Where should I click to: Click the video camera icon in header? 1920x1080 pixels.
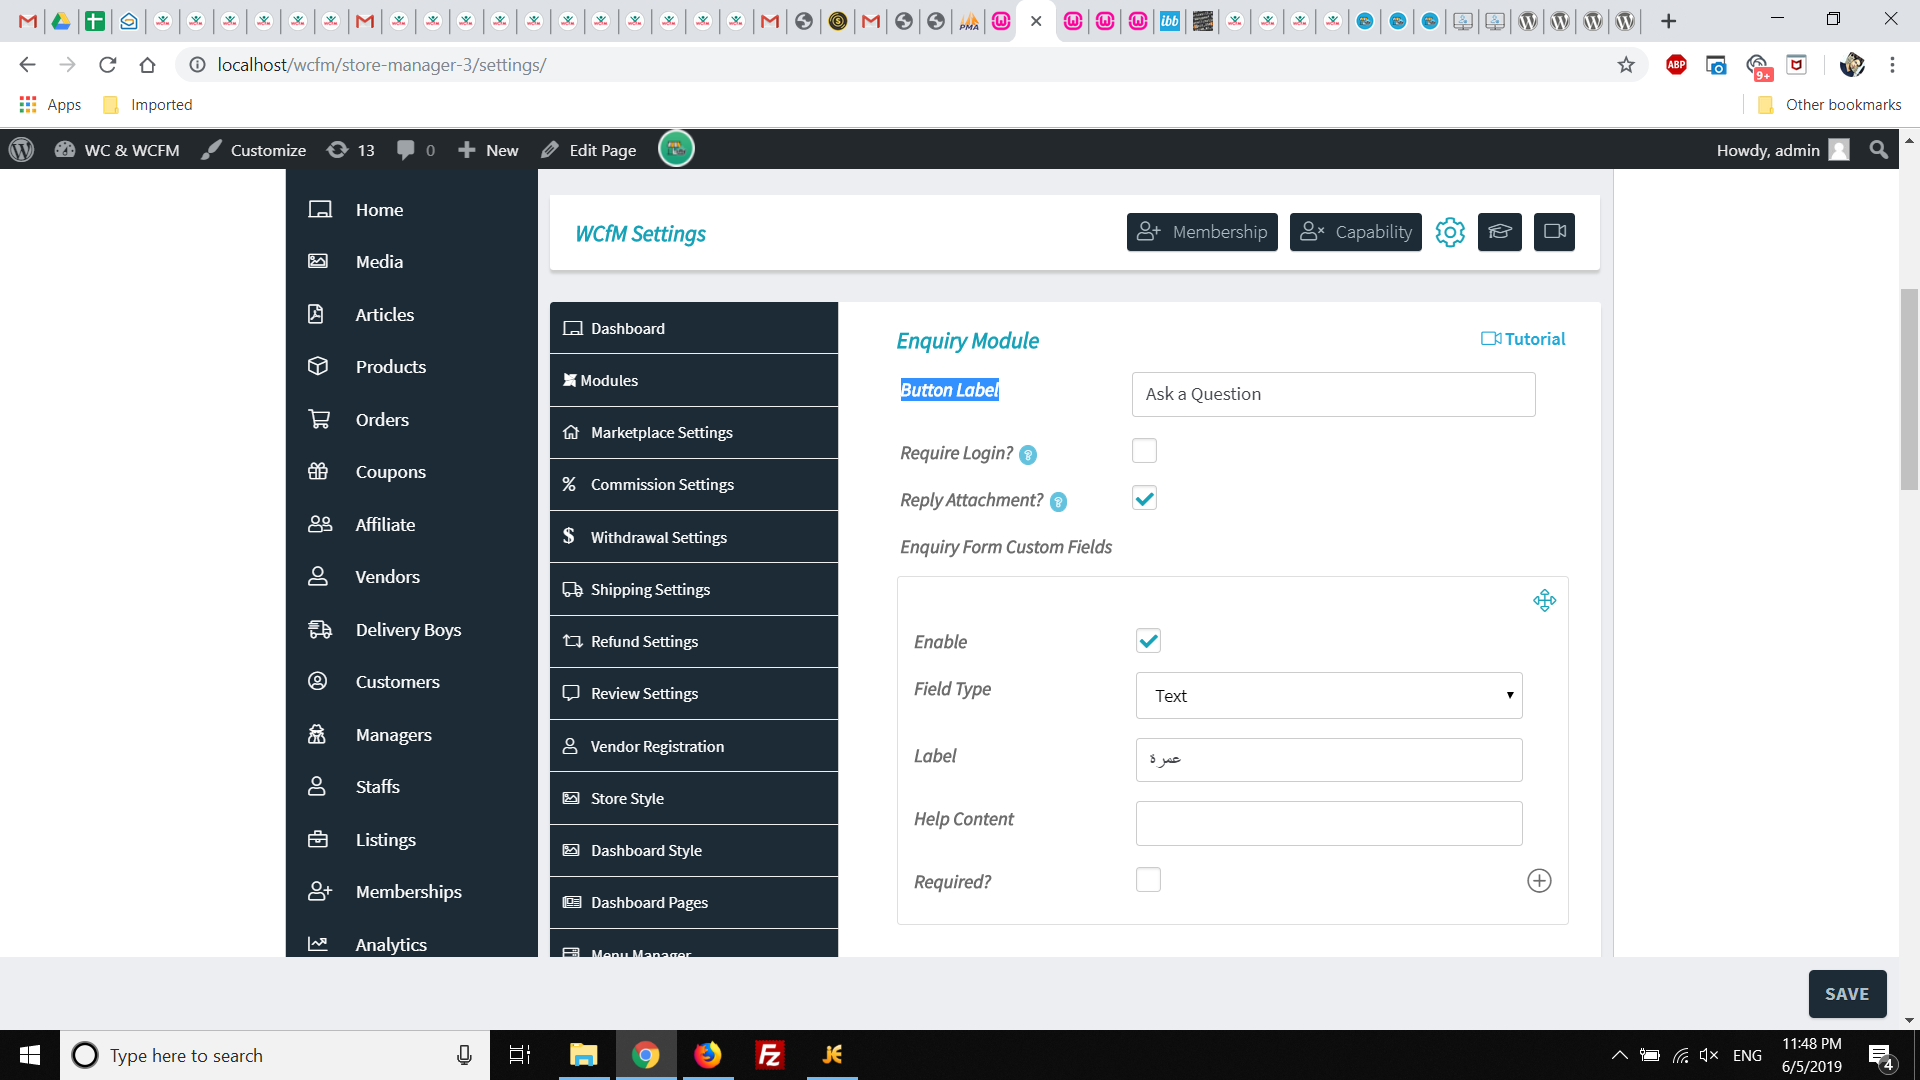coord(1554,232)
